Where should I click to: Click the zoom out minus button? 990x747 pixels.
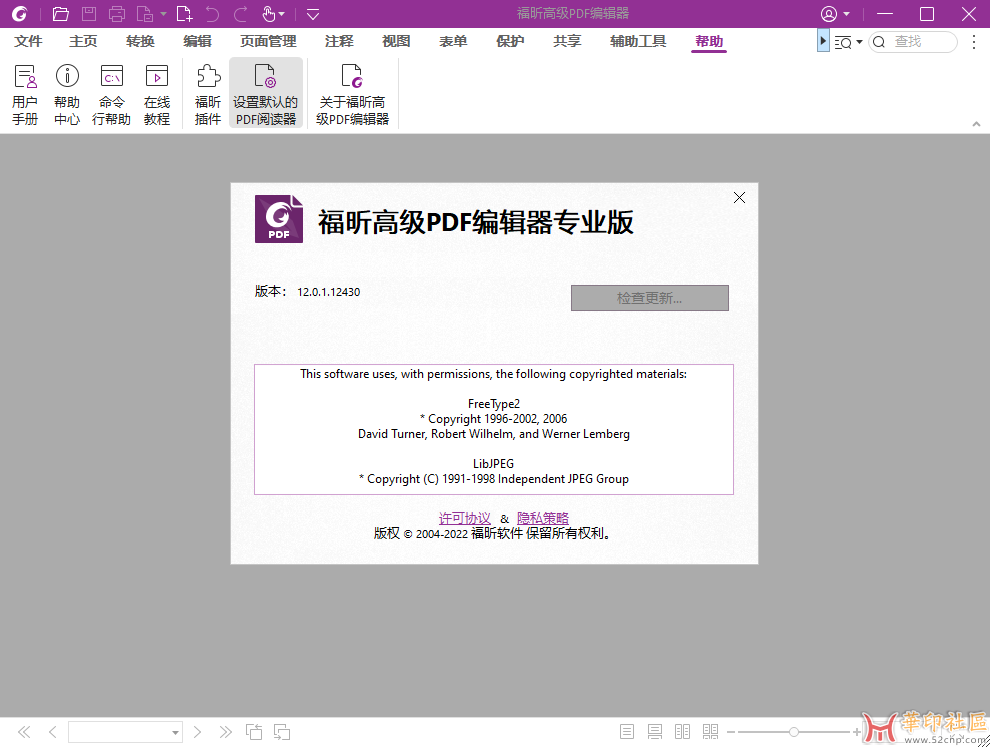click(x=731, y=732)
